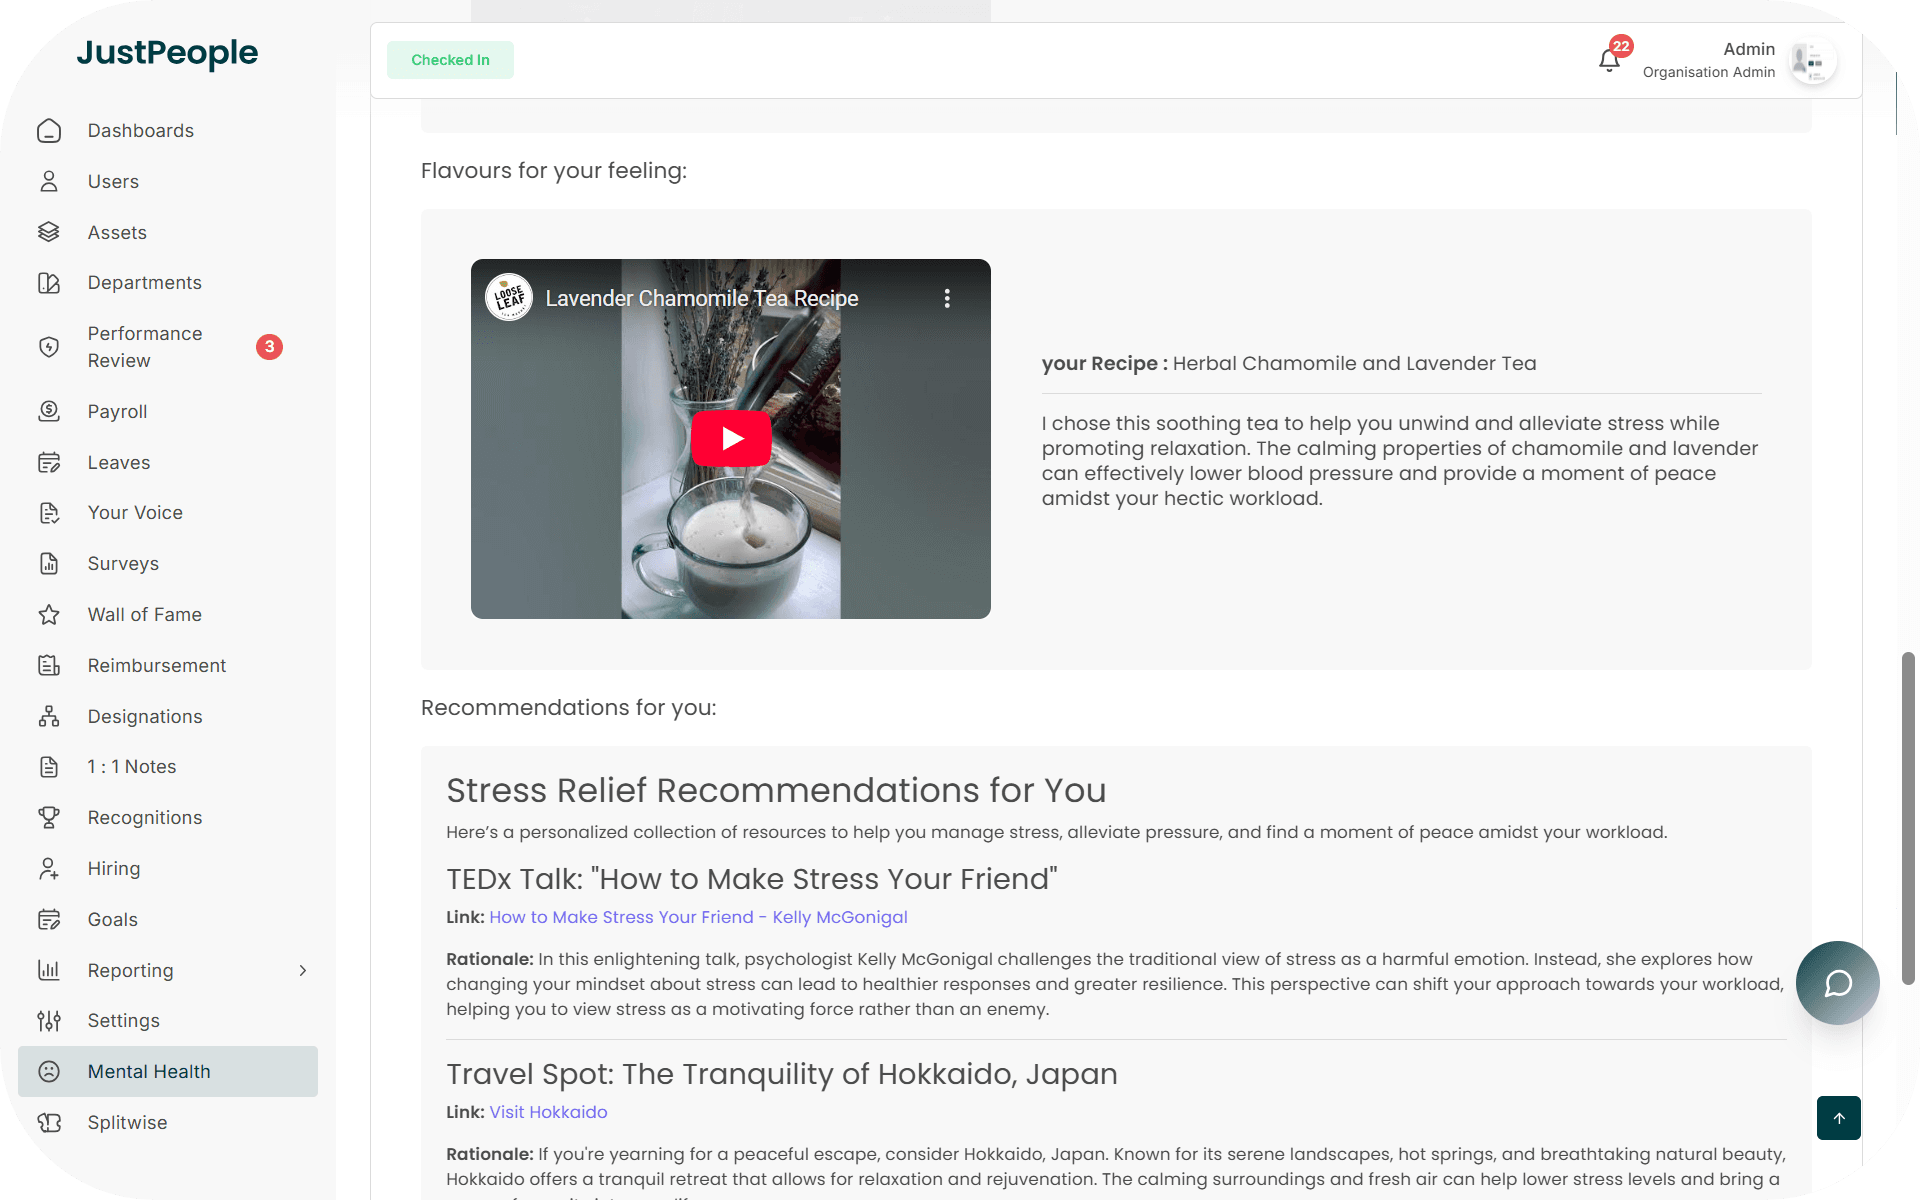Click the Reporting bar chart icon
The width and height of the screenshot is (1920, 1200).
click(x=49, y=970)
